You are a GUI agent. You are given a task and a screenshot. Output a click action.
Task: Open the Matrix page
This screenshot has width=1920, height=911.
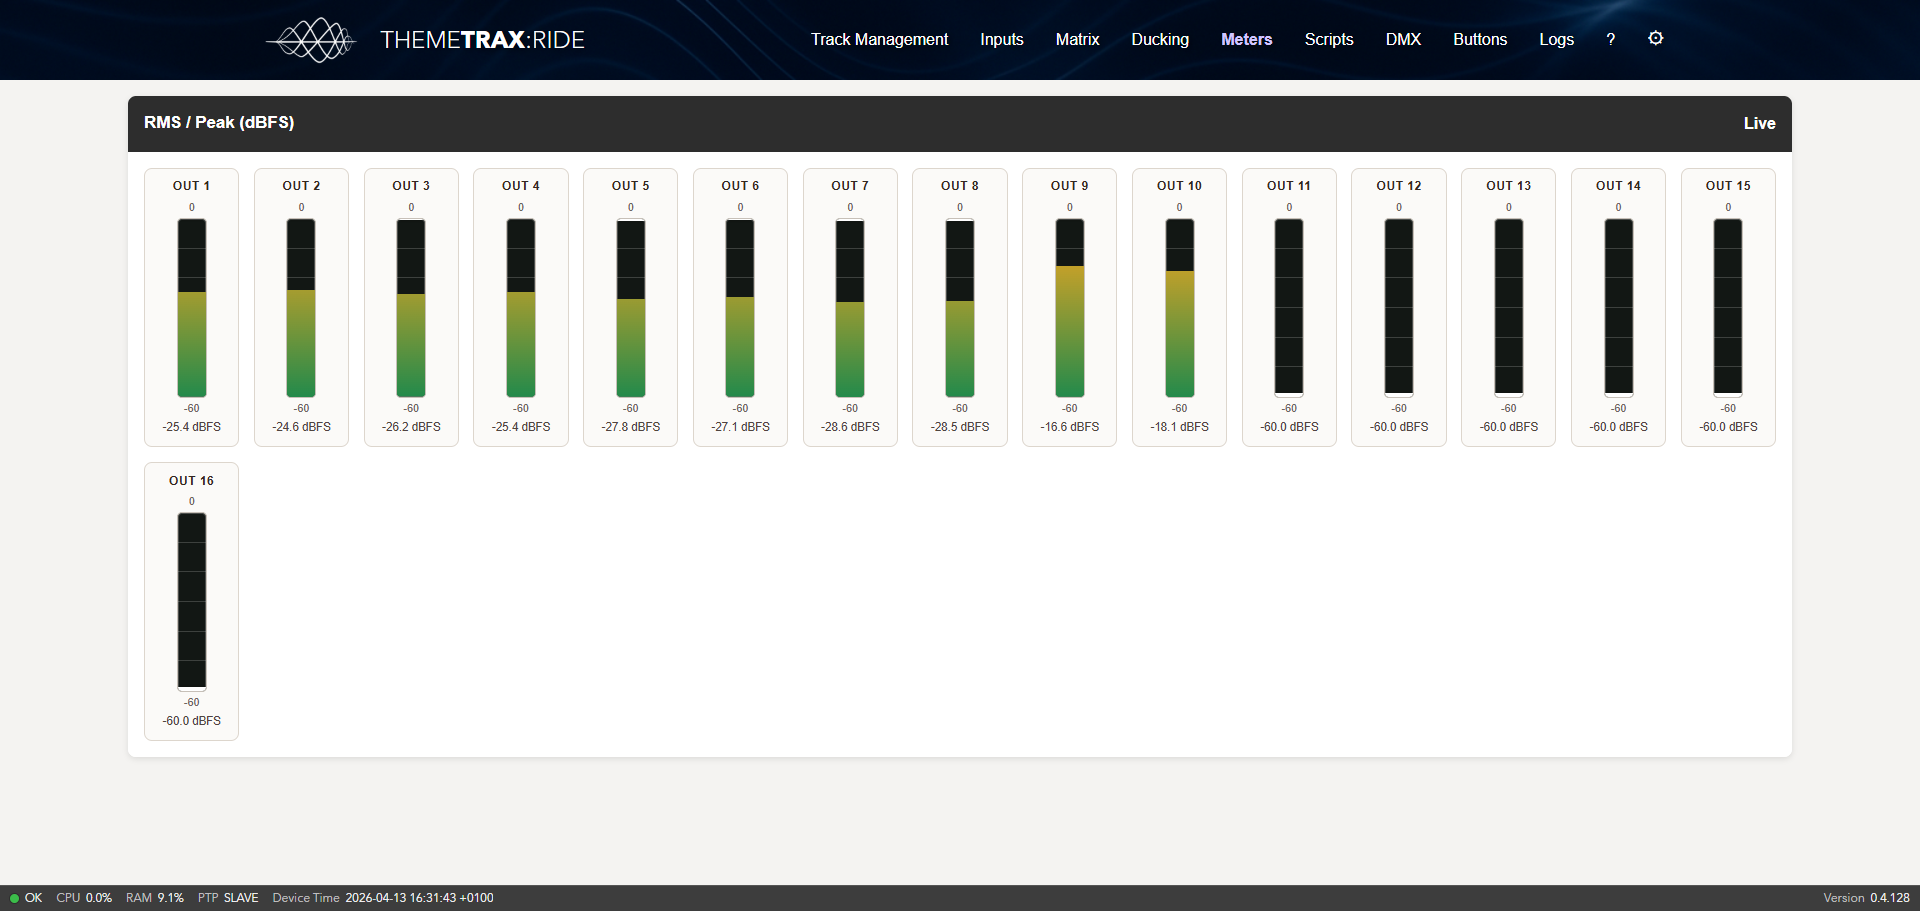click(1077, 39)
